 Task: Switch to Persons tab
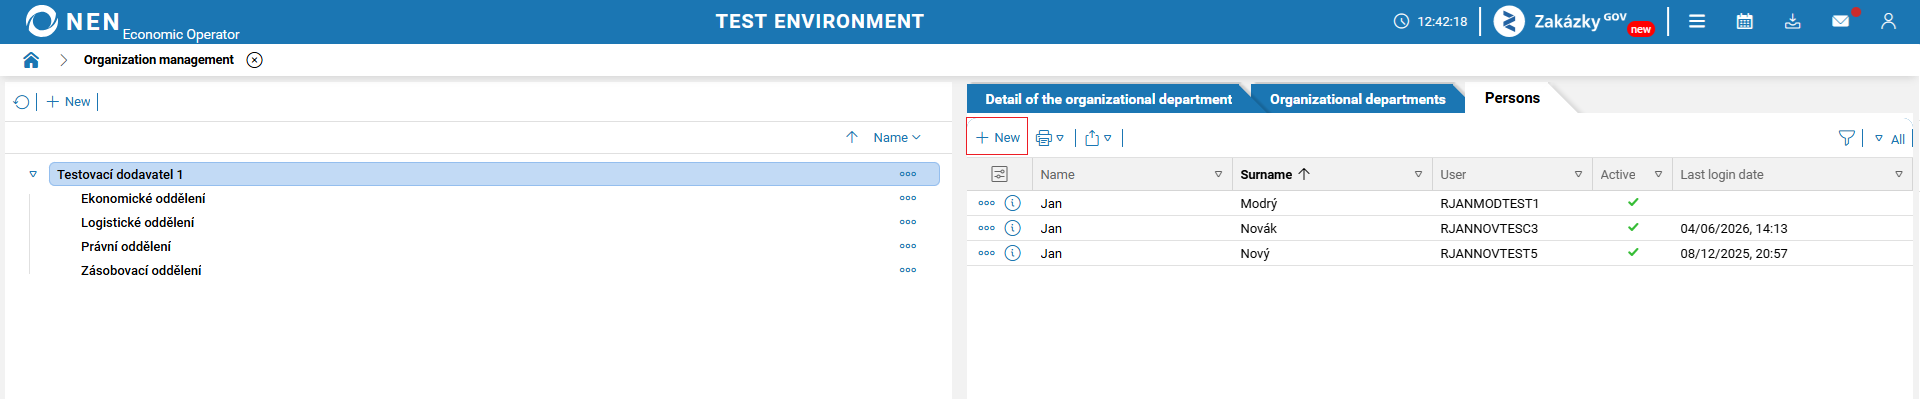pos(1512,98)
